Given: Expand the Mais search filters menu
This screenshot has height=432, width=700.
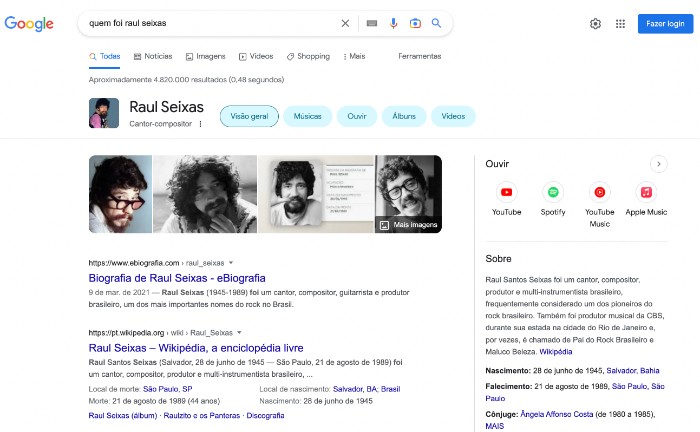Looking at the screenshot, I should (354, 56).
